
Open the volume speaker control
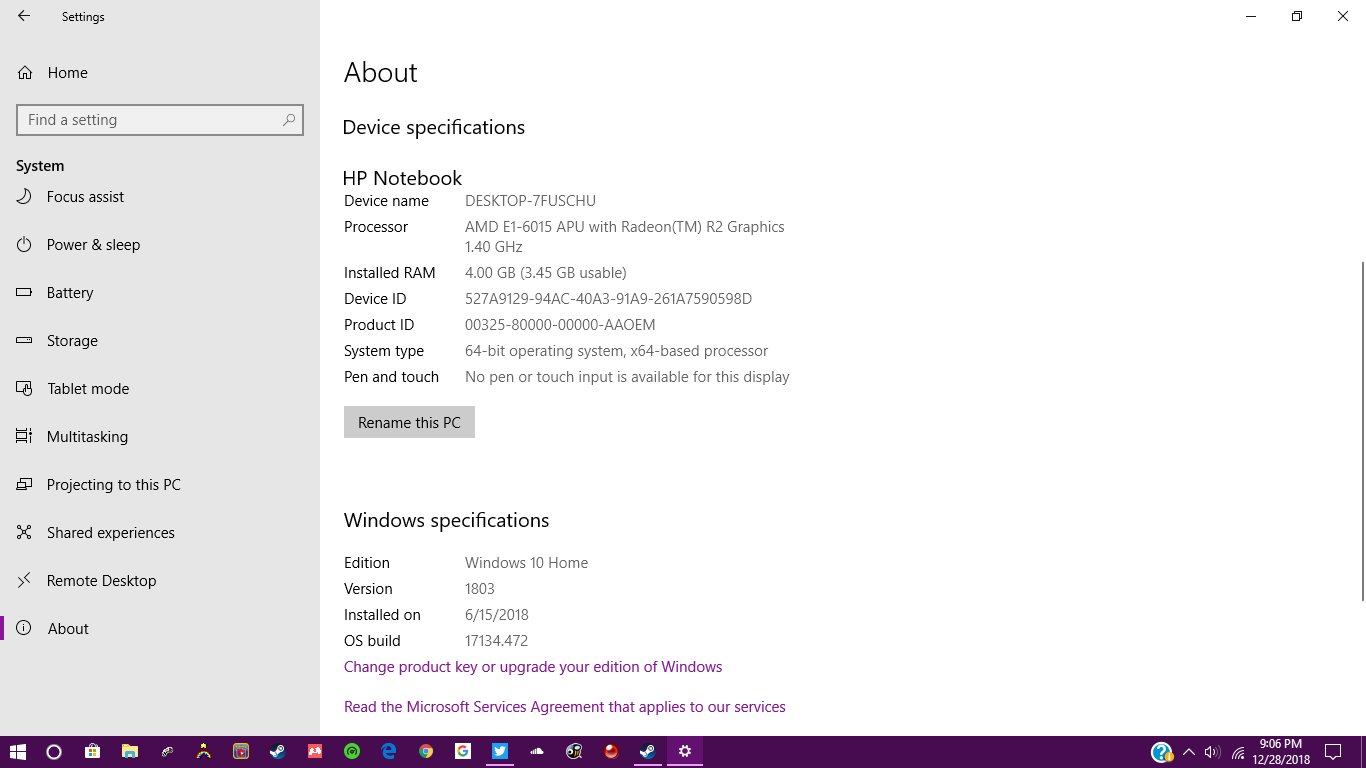tap(1212, 752)
